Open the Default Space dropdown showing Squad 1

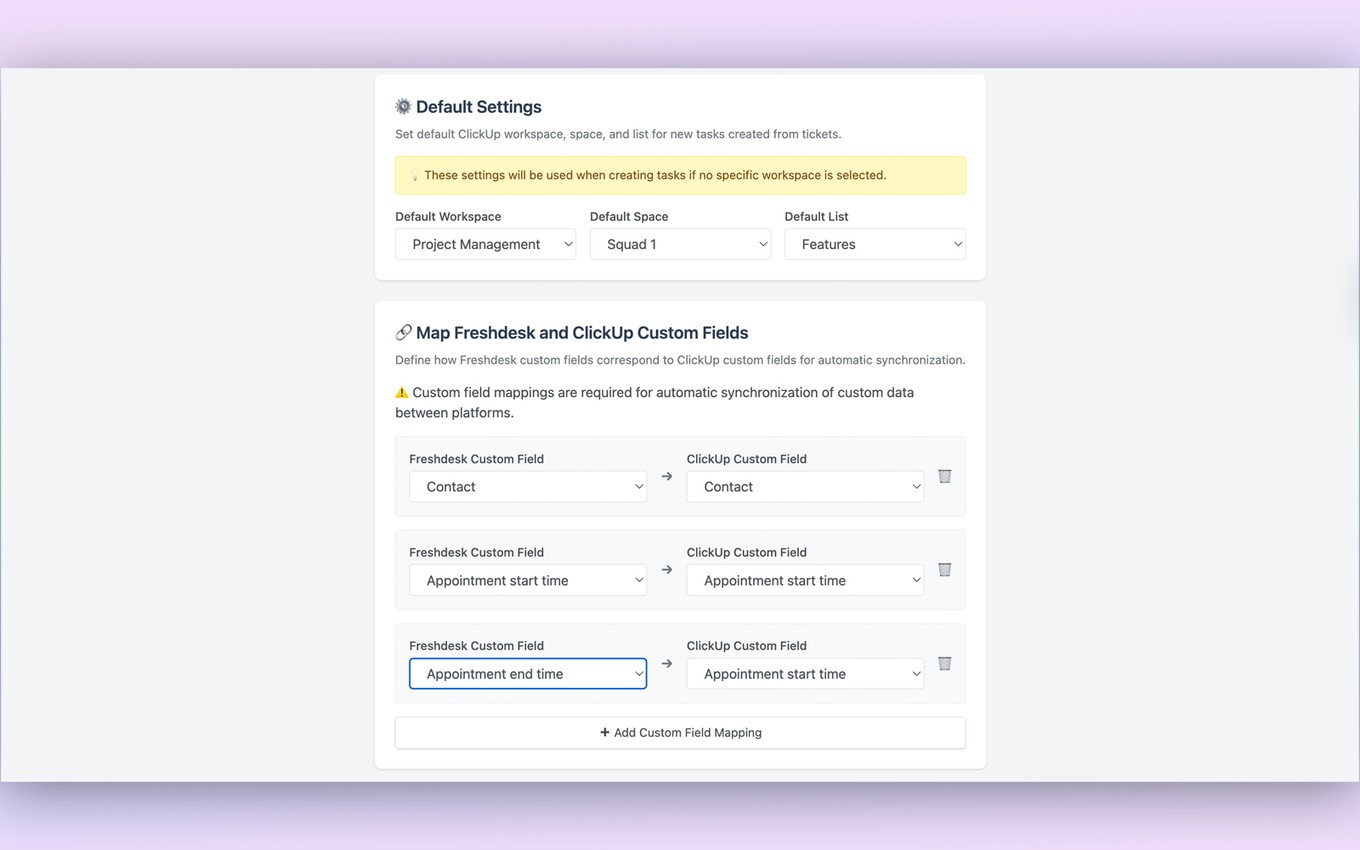(x=680, y=244)
